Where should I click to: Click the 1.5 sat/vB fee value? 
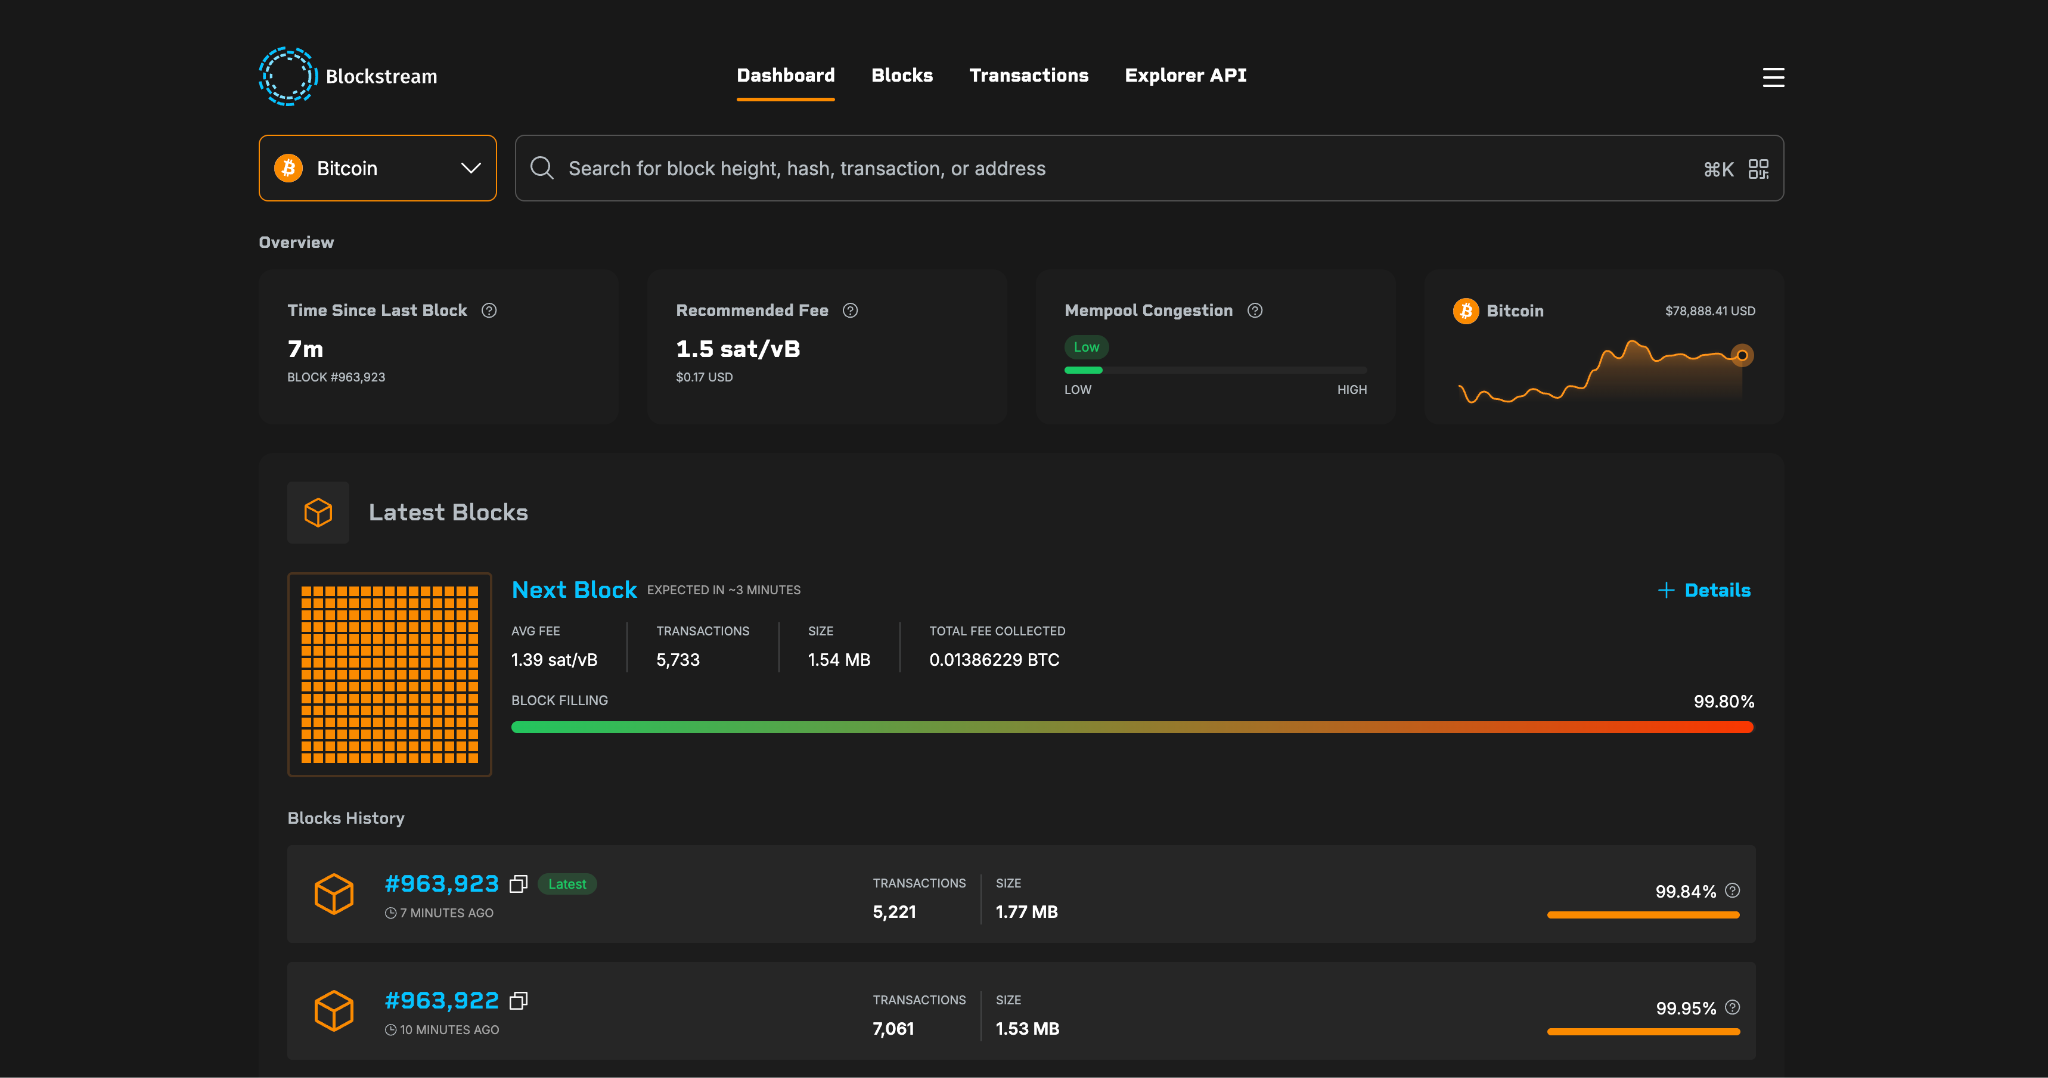(738, 349)
